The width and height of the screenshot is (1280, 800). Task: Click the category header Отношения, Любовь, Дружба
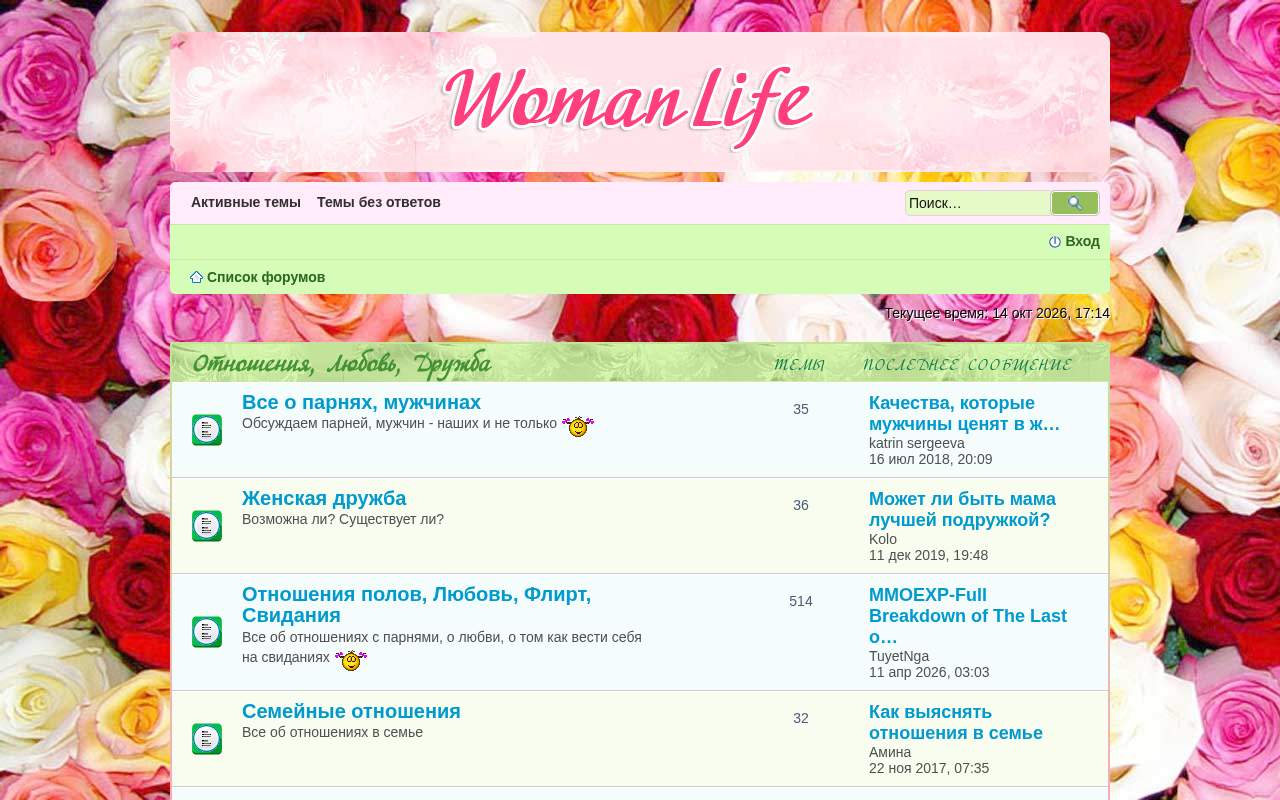click(x=341, y=364)
